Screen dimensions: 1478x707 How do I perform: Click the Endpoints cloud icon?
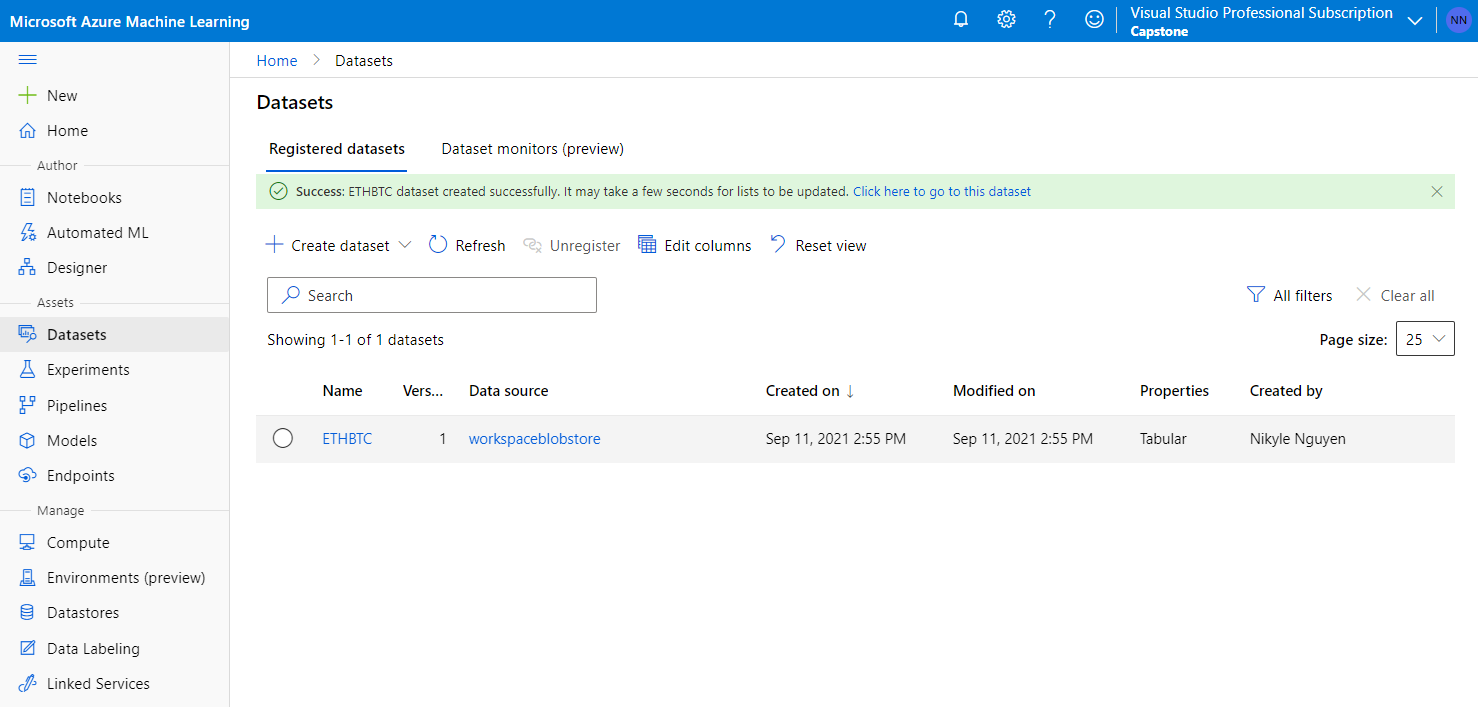tap(27, 476)
